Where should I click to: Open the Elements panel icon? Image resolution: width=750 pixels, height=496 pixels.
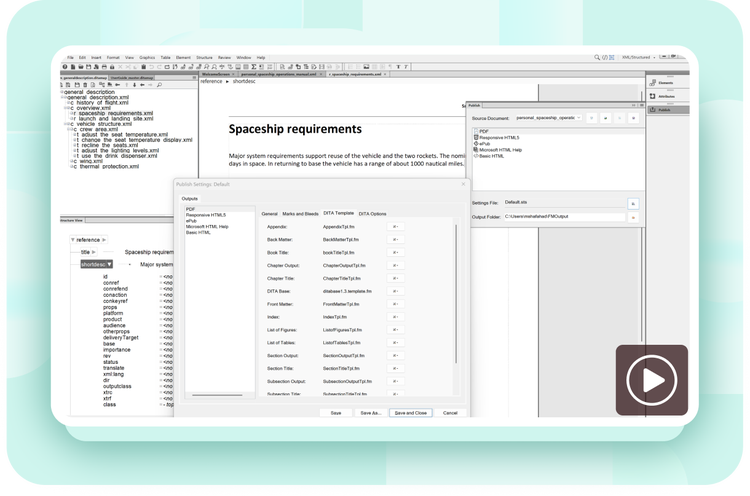[x=652, y=83]
